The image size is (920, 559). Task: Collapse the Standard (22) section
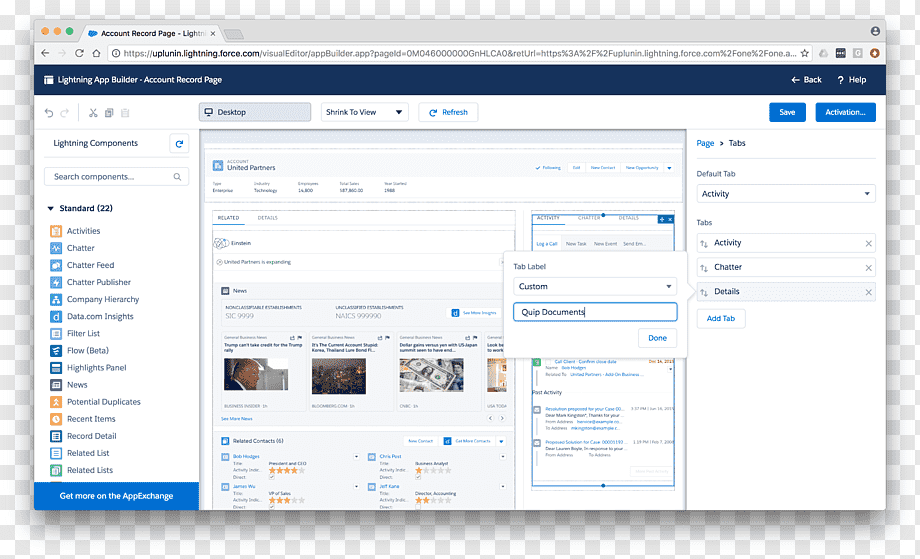pyautogui.click(x=50, y=208)
